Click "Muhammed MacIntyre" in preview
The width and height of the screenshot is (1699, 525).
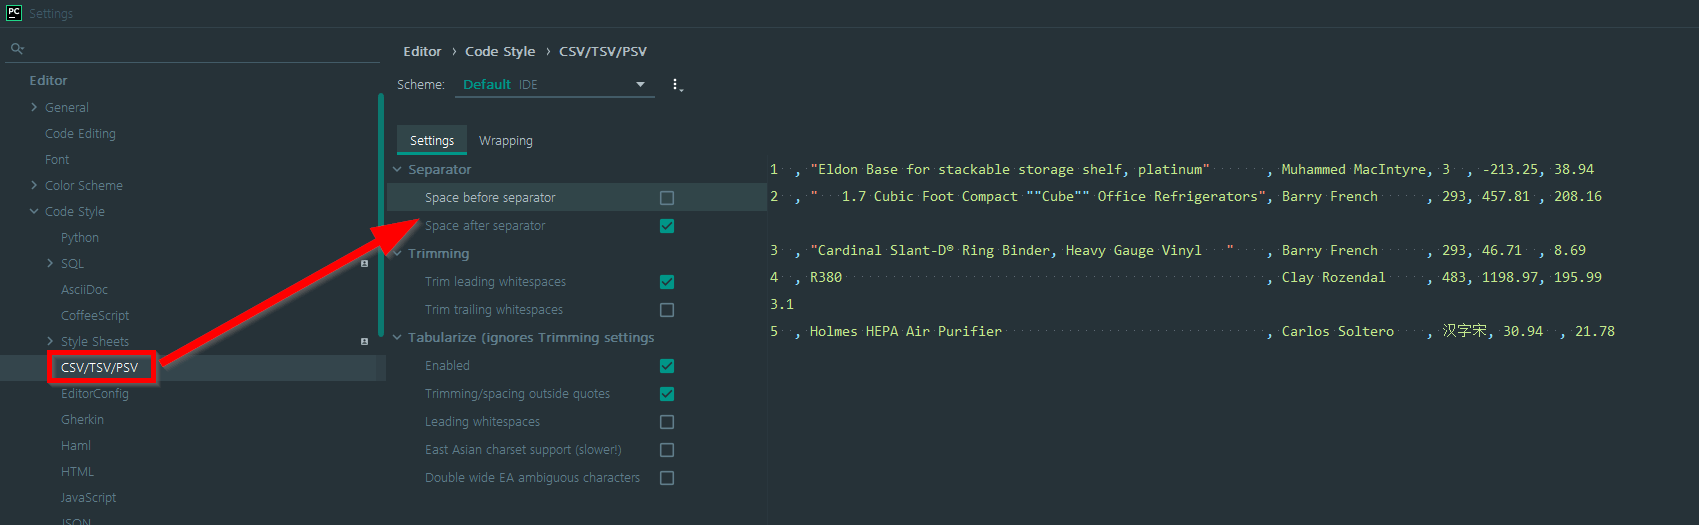point(1354,169)
